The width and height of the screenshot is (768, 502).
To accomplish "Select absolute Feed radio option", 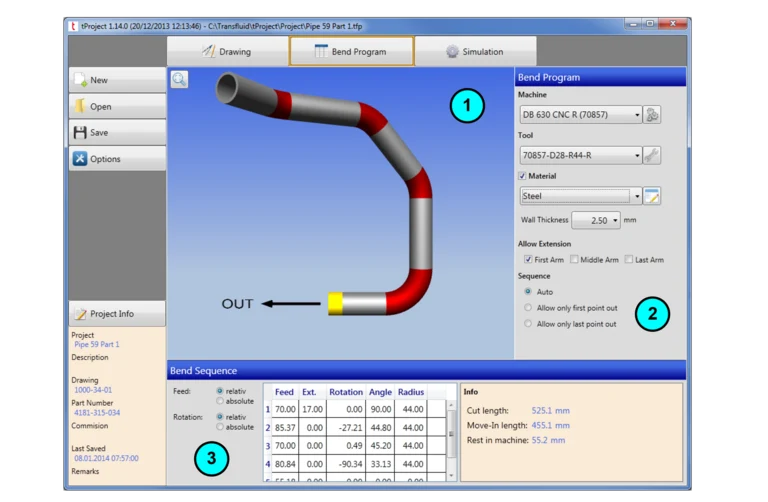I will pos(221,401).
